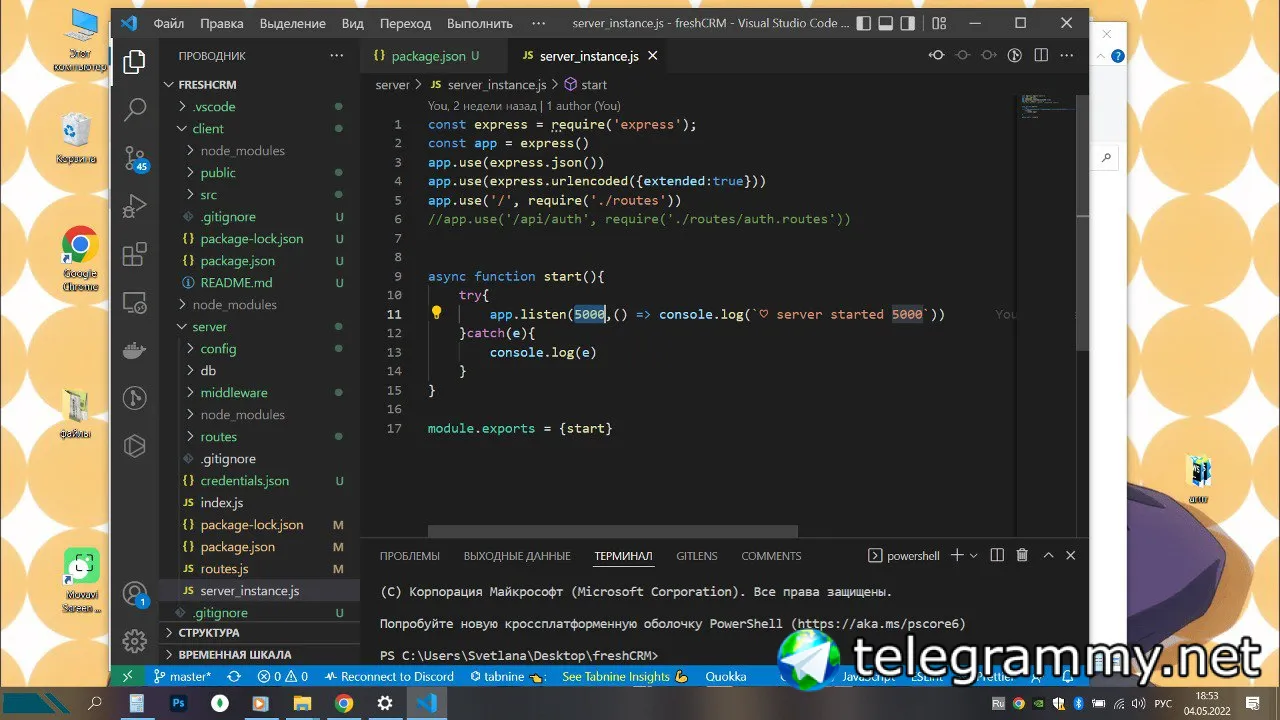The height and width of the screenshot is (720, 1280).
Task: Click the master* branch in status bar
Action: click(183, 676)
